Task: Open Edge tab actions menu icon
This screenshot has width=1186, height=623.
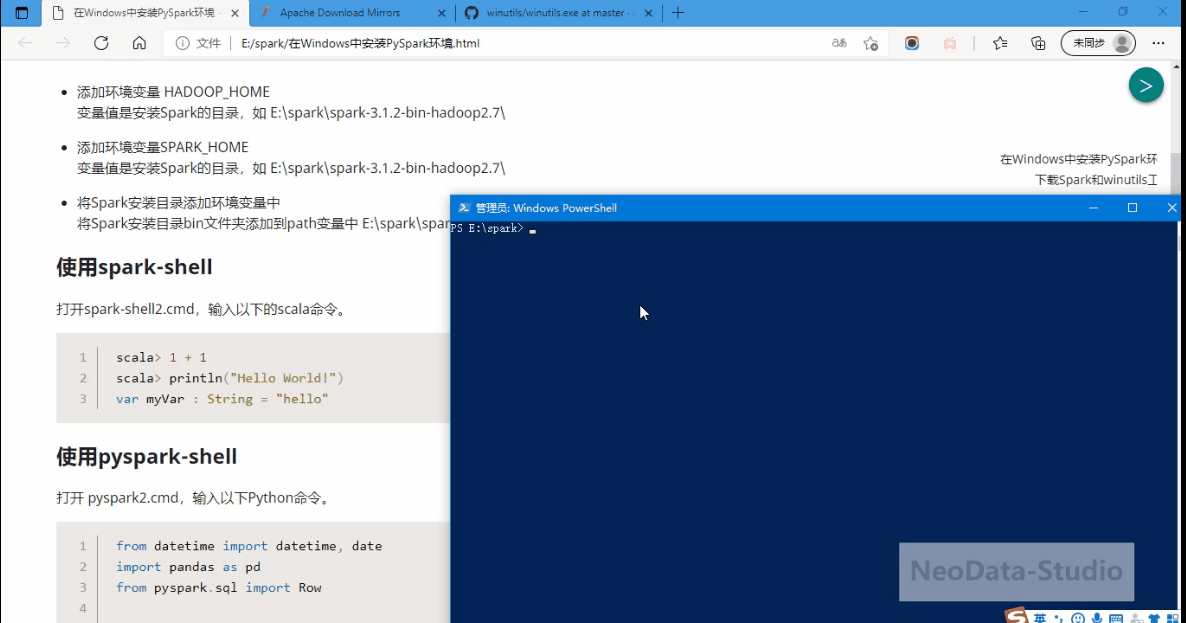Action: coord(22,13)
